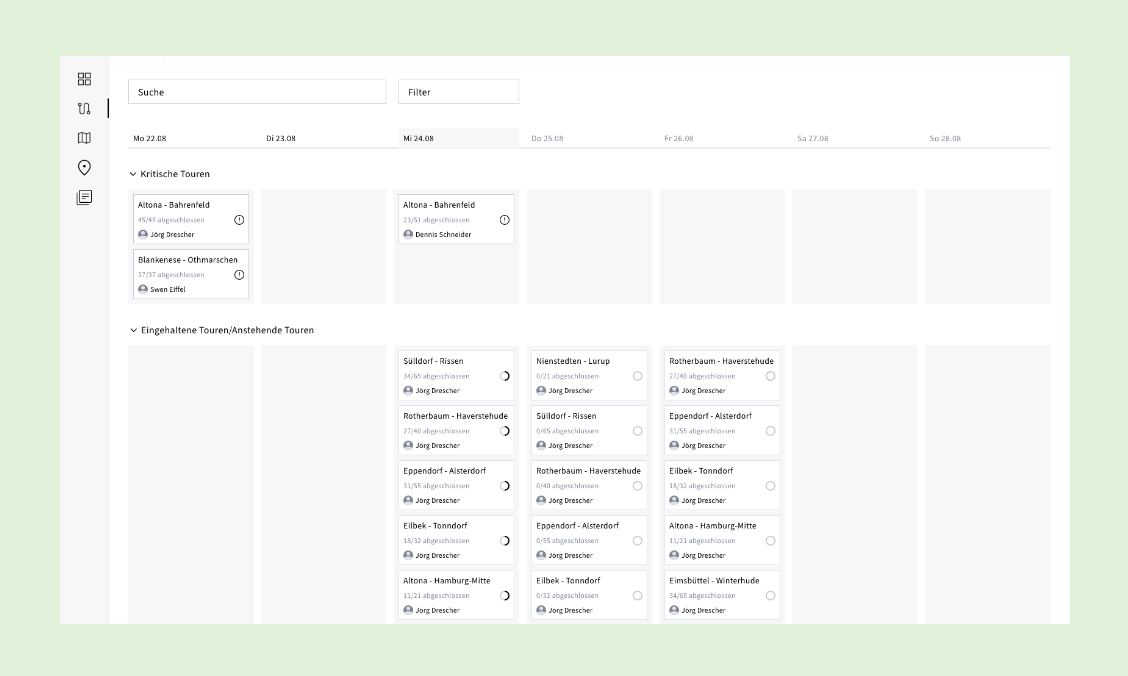Select the tours route icon in sidebar
The image size is (1128, 676).
[84, 108]
